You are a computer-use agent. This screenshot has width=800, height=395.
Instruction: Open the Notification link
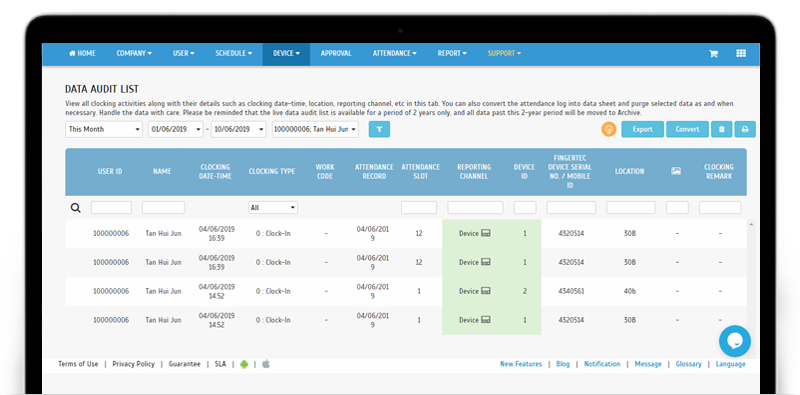tap(602, 364)
